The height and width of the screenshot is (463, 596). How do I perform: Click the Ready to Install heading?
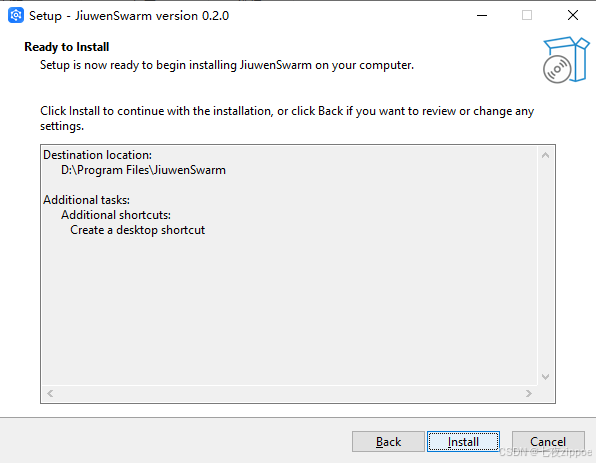tap(67, 47)
